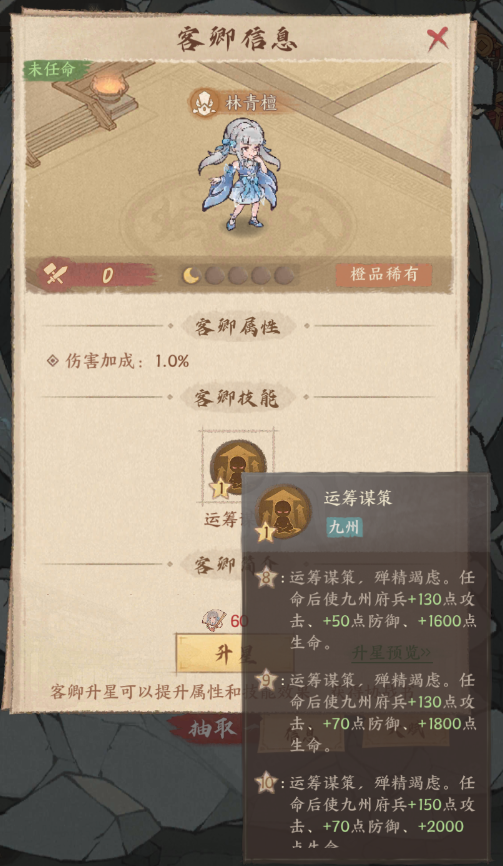Tap the skill icon under 客卿技能

[x=237, y=466]
